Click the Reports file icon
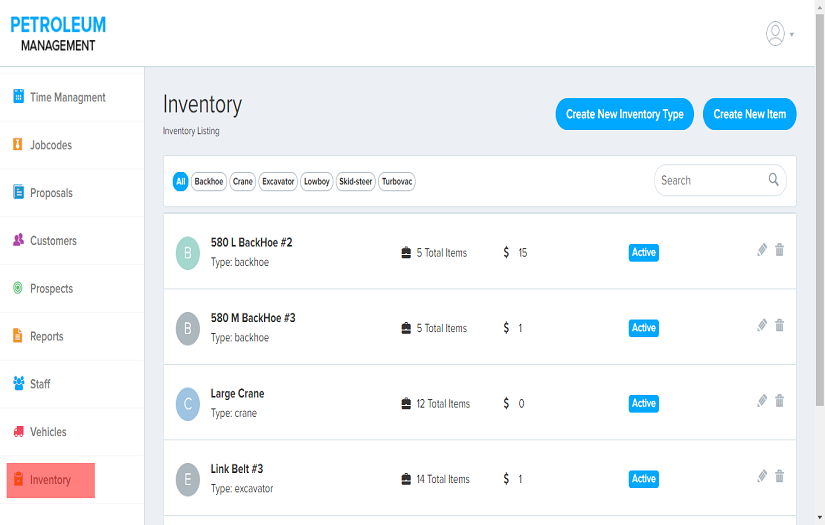825x525 pixels. click(18, 335)
